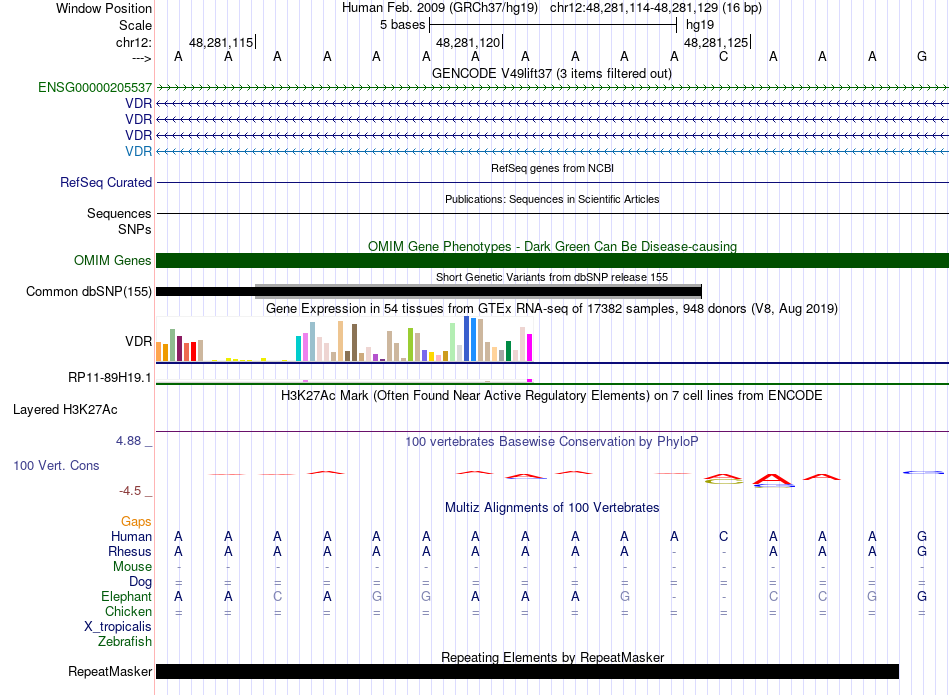Click the G base in the reference sequence
The height and width of the screenshot is (695, 950).
[922, 56]
